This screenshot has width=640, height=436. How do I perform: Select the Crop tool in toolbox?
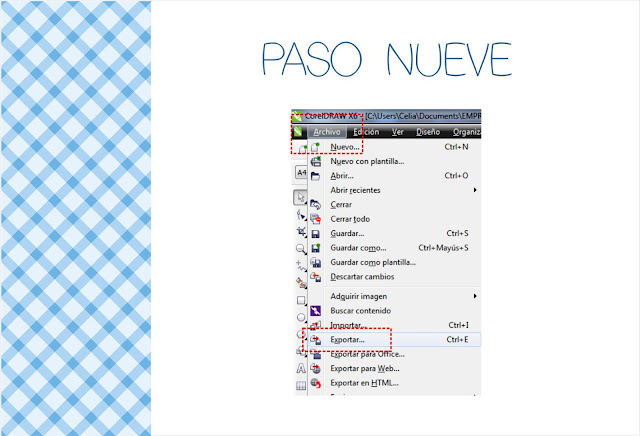301,231
